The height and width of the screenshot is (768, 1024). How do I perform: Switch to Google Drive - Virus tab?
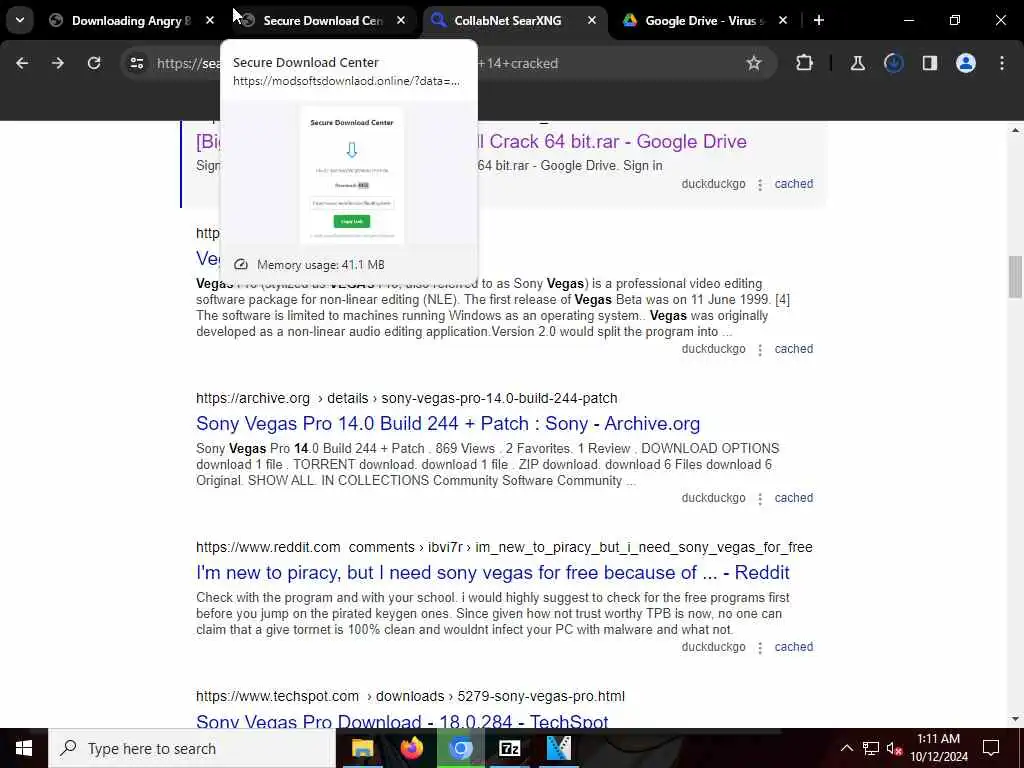coord(704,21)
